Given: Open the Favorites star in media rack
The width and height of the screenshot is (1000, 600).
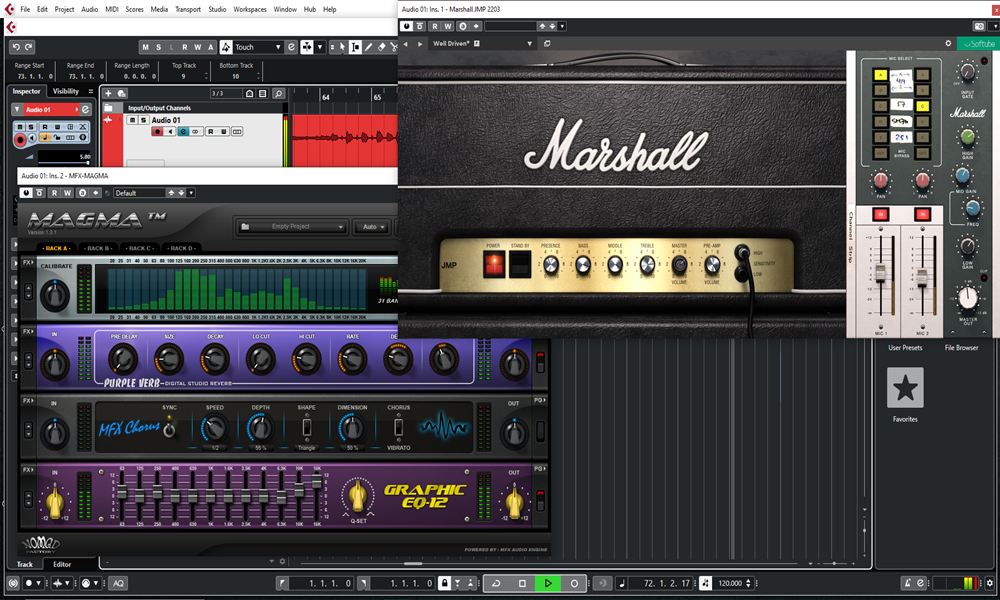Looking at the screenshot, I should pyautogui.click(x=905, y=388).
